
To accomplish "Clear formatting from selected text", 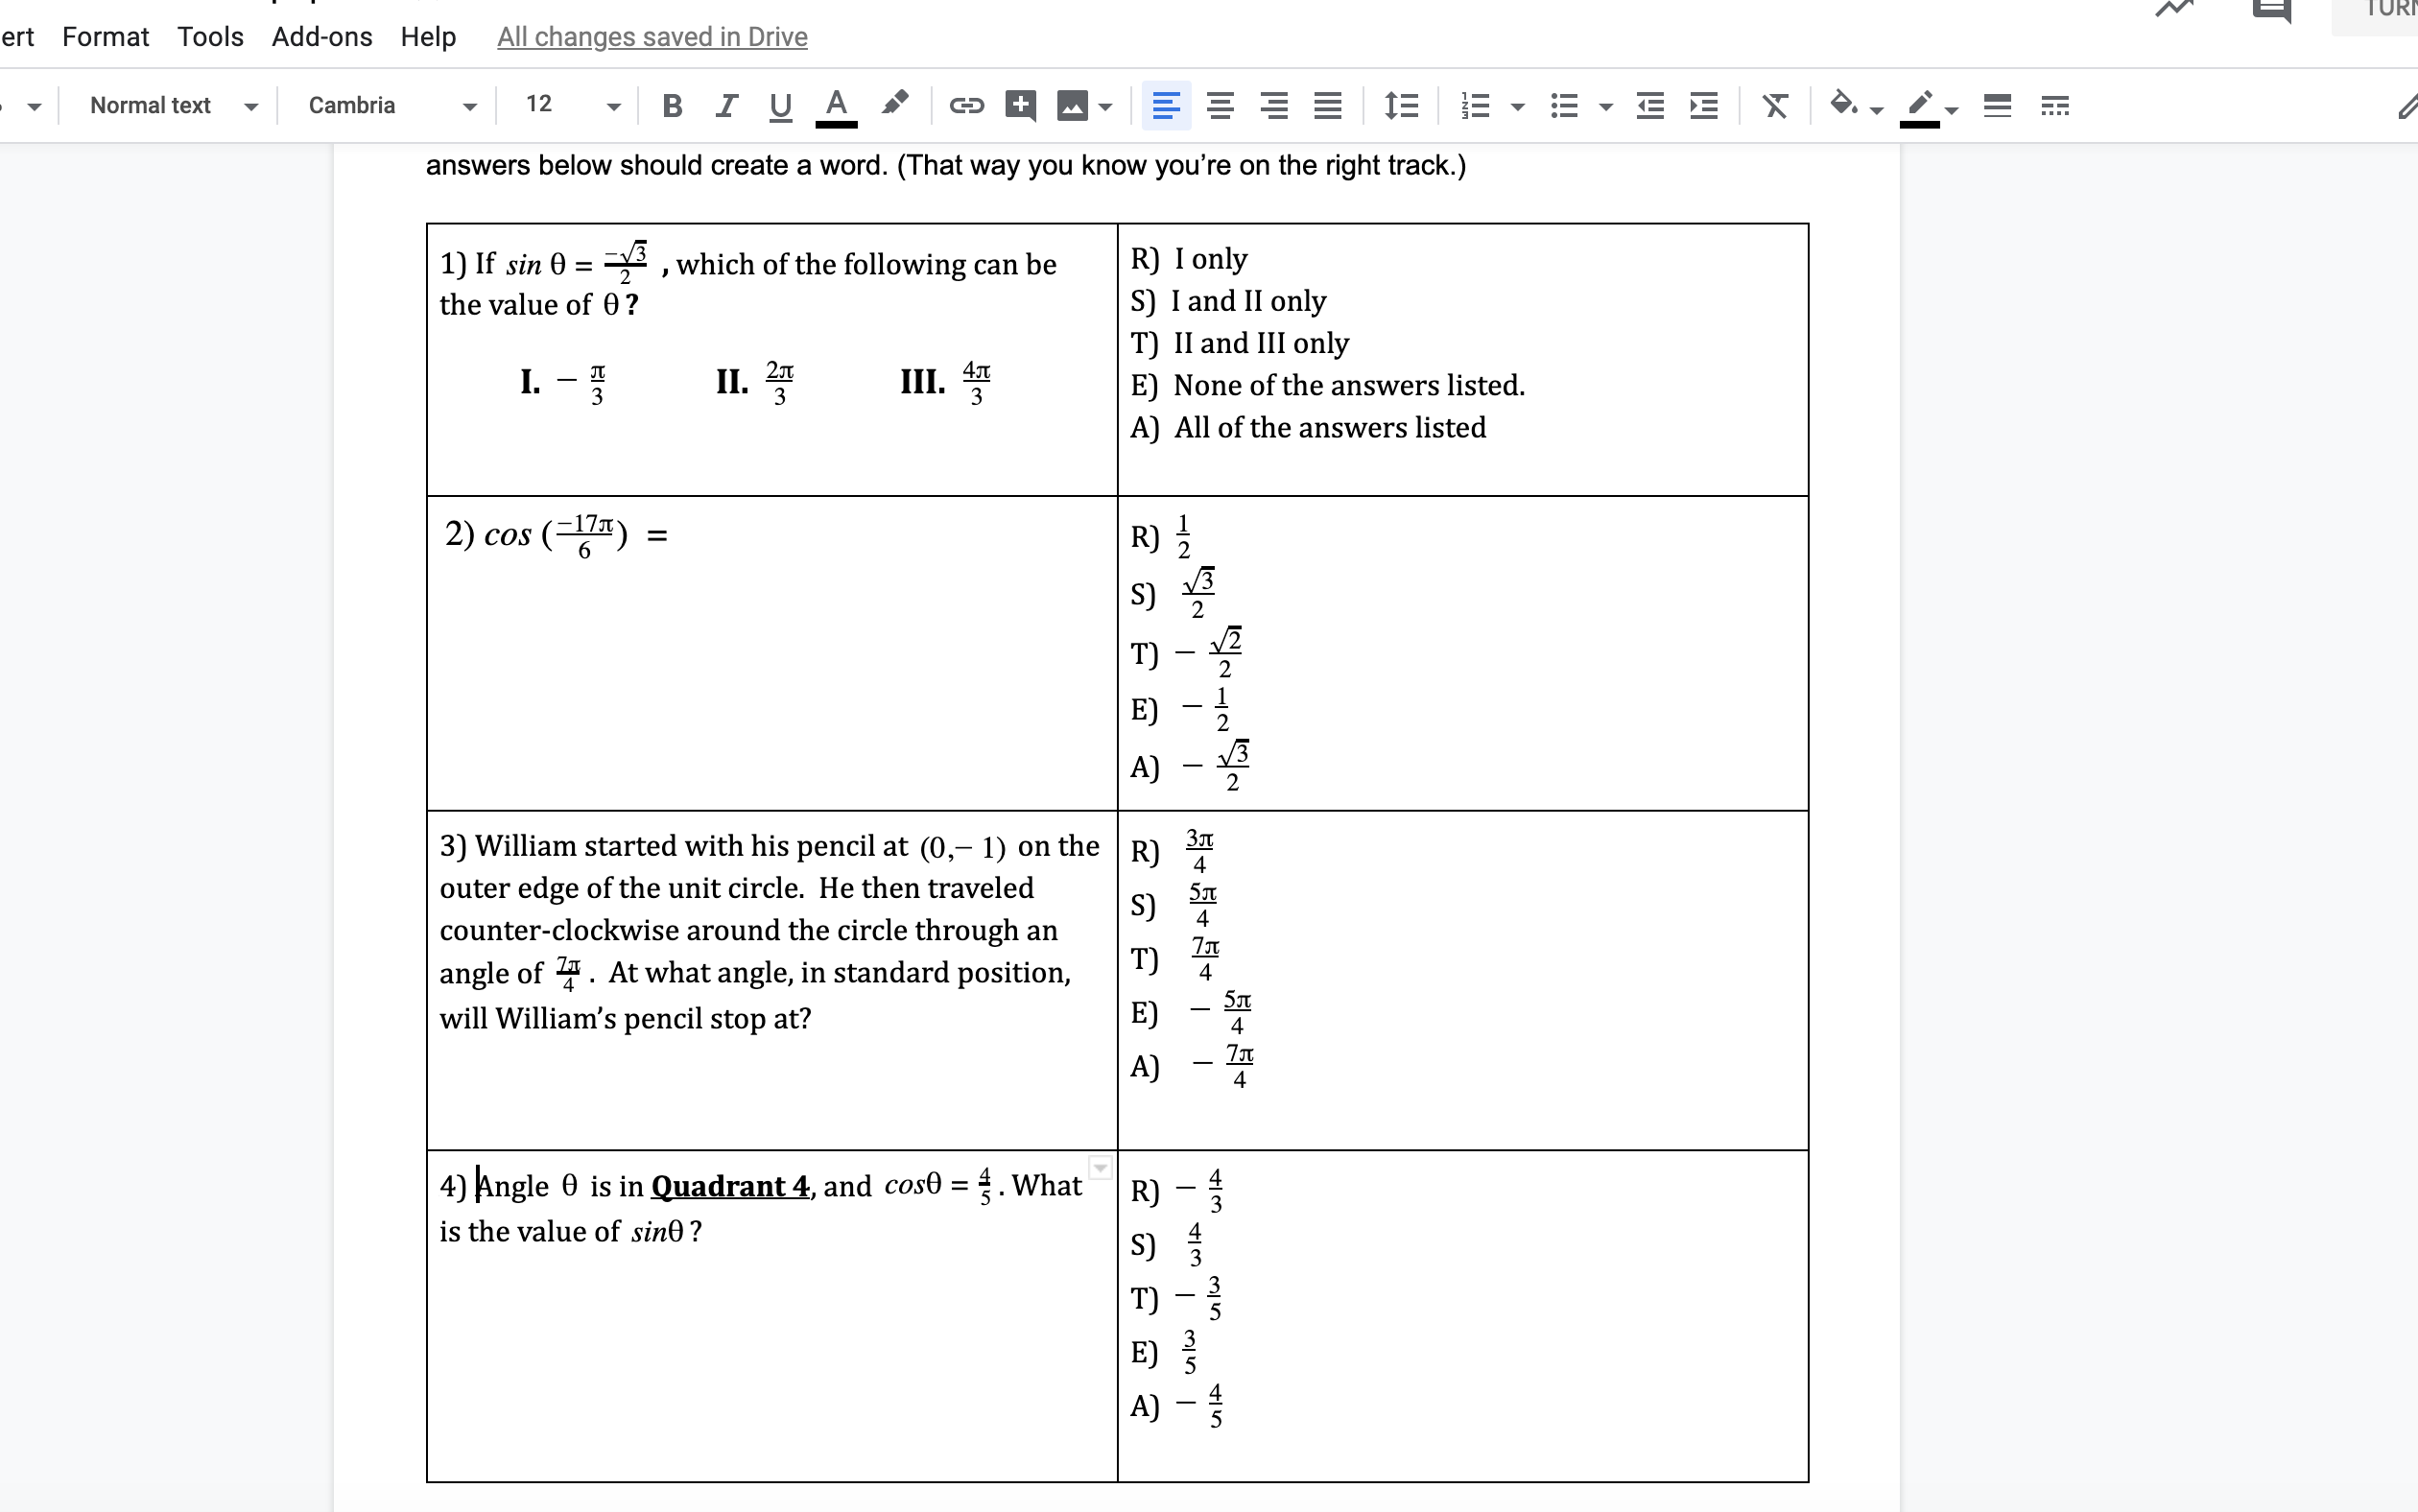I will tap(1774, 105).
